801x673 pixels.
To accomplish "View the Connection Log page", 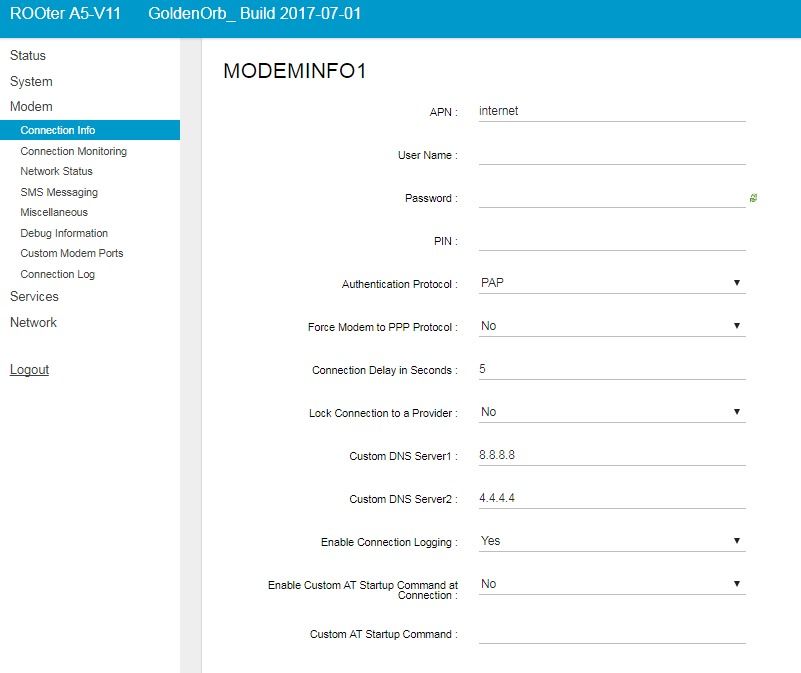I will [57, 274].
